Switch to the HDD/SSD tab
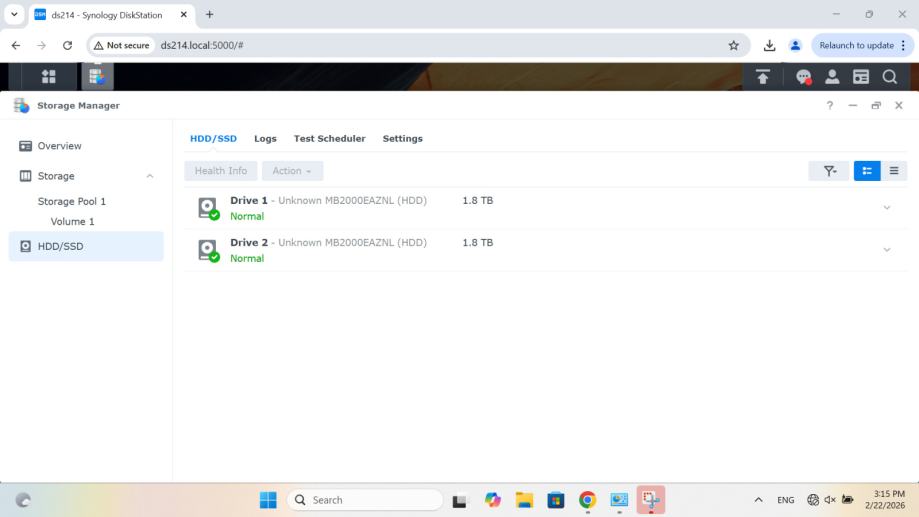Screen dimensions: 919x517 (213, 139)
